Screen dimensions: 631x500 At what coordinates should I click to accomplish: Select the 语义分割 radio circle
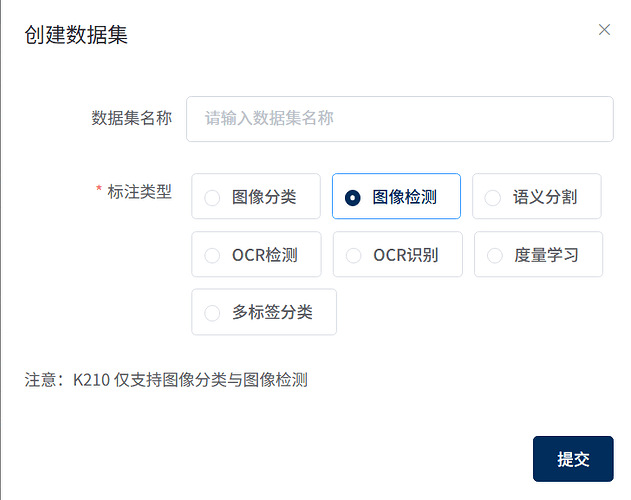click(x=493, y=198)
